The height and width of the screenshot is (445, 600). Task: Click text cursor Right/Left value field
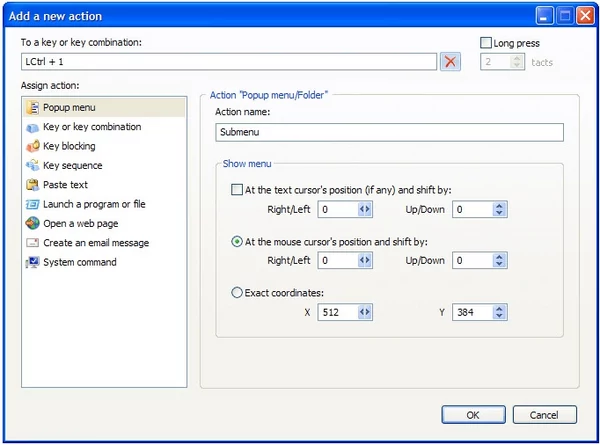[x=338, y=209]
